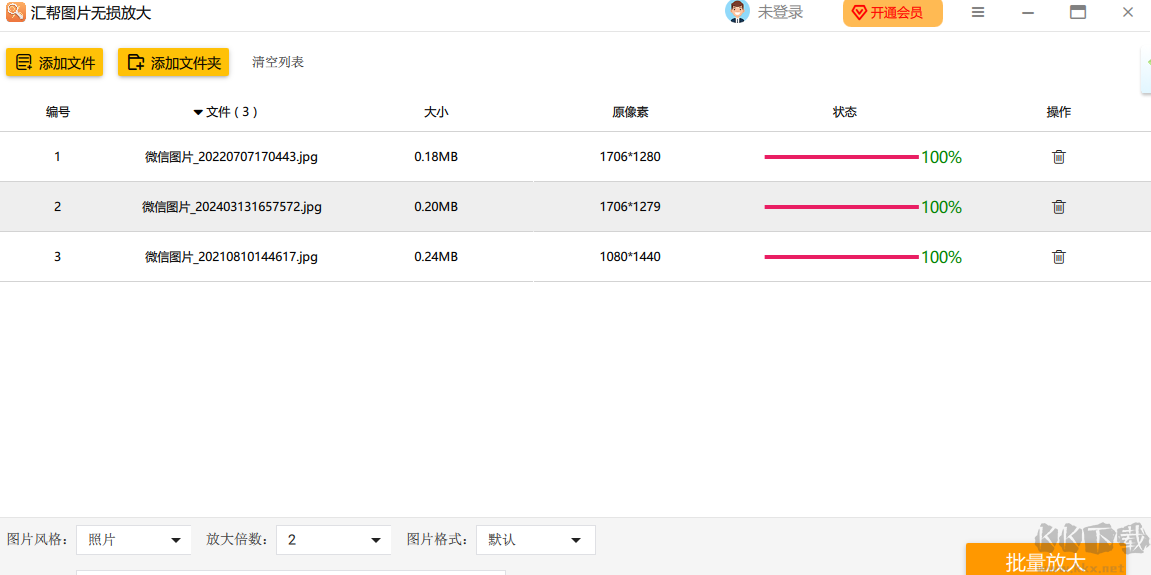Viewport: 1151px width, 575px height.
Task: Click the 开通会员 membership button
Action: (892, 13)
